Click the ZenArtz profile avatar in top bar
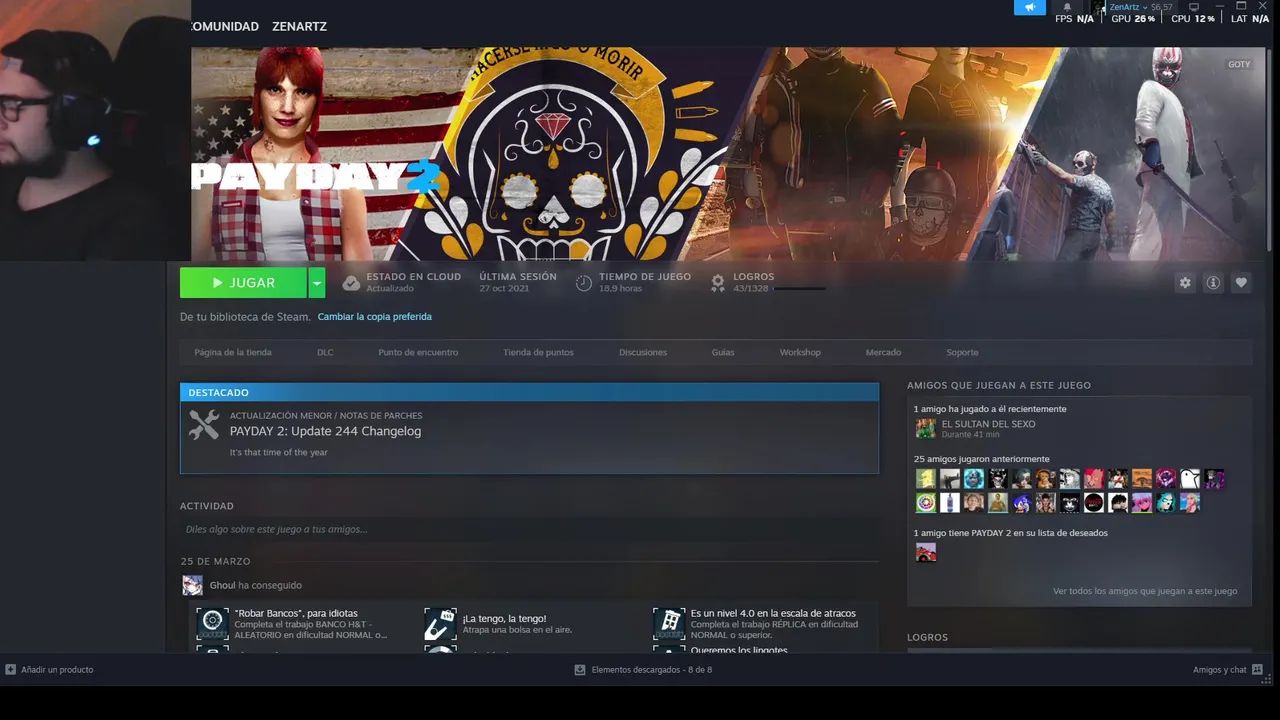The image size is (1280, 720). pos(1099,7)
